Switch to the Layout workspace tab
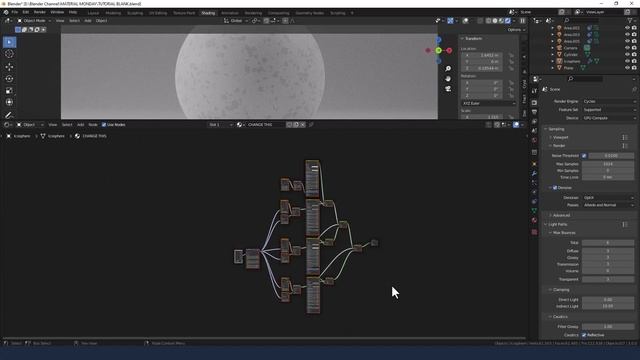 pyautogui.click(x=93, y=13)
